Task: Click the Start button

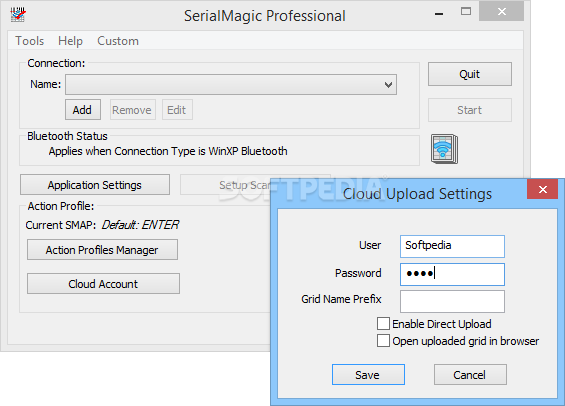Action: (470, 110)
